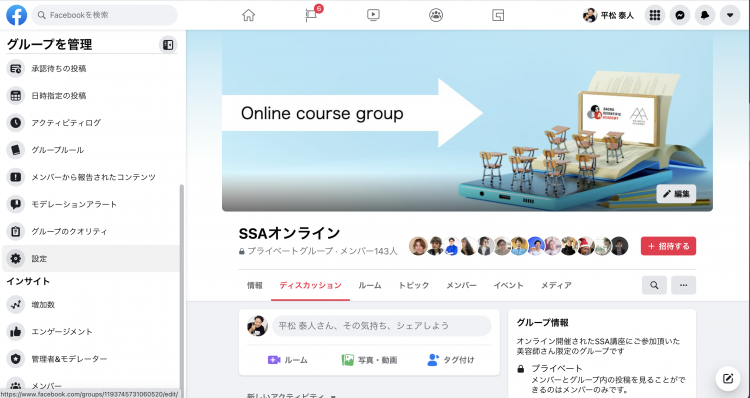Expand the account dropdown arrow at top right
750x398 pixels.
click(x=730, y=15)
